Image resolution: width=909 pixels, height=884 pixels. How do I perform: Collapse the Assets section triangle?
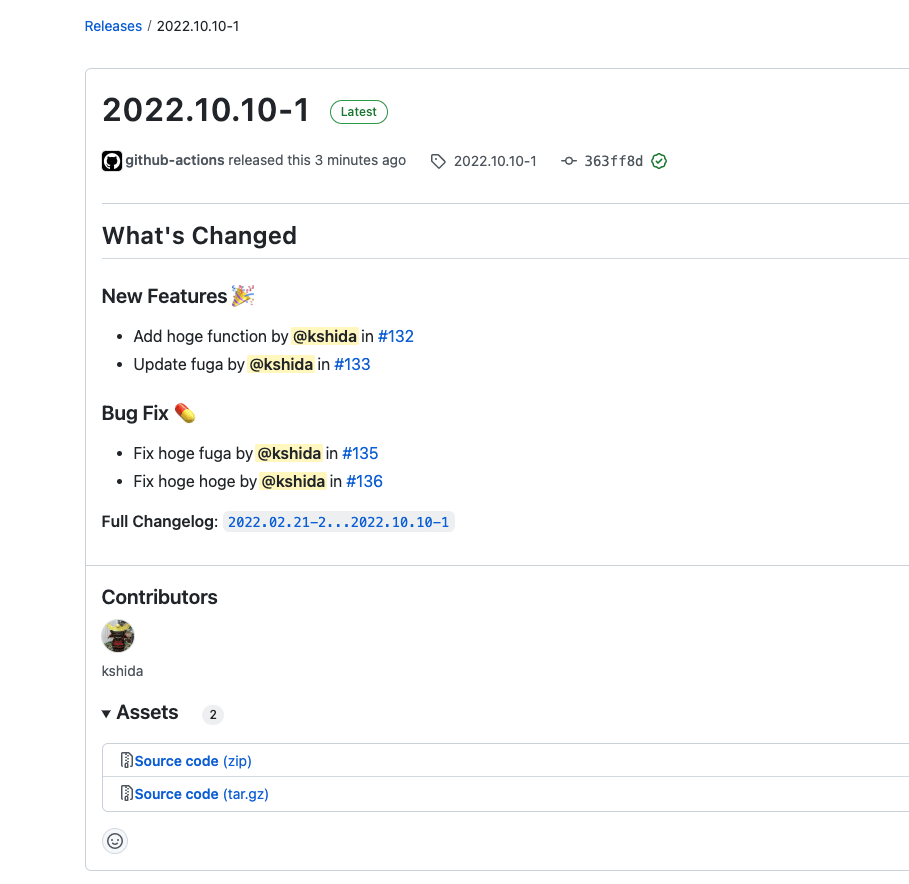pos(106,714)
